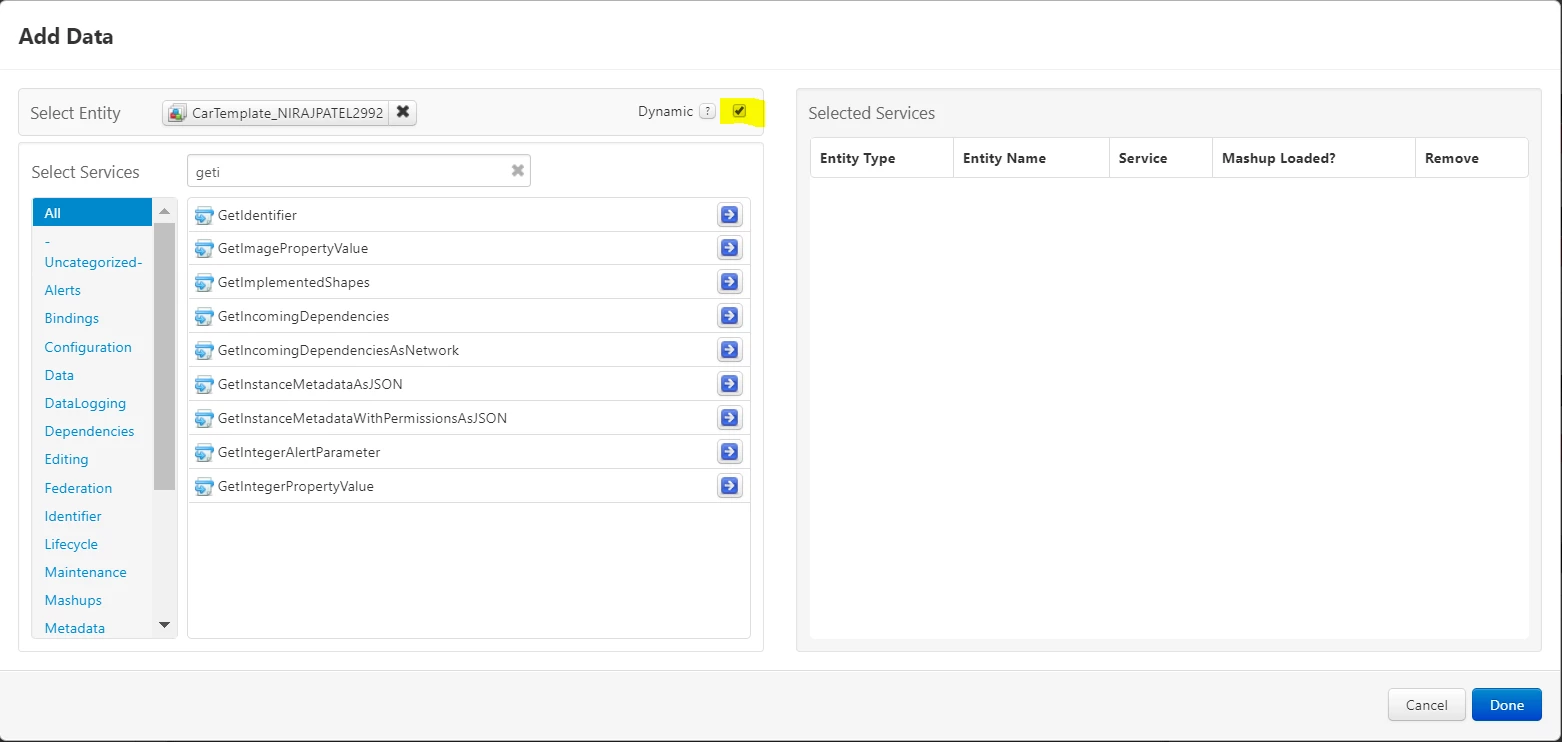Image resolution: width=1562 pixels, height=742 pixels.
Task: Clear the 'geti' services search text
Action: point(518,171)
